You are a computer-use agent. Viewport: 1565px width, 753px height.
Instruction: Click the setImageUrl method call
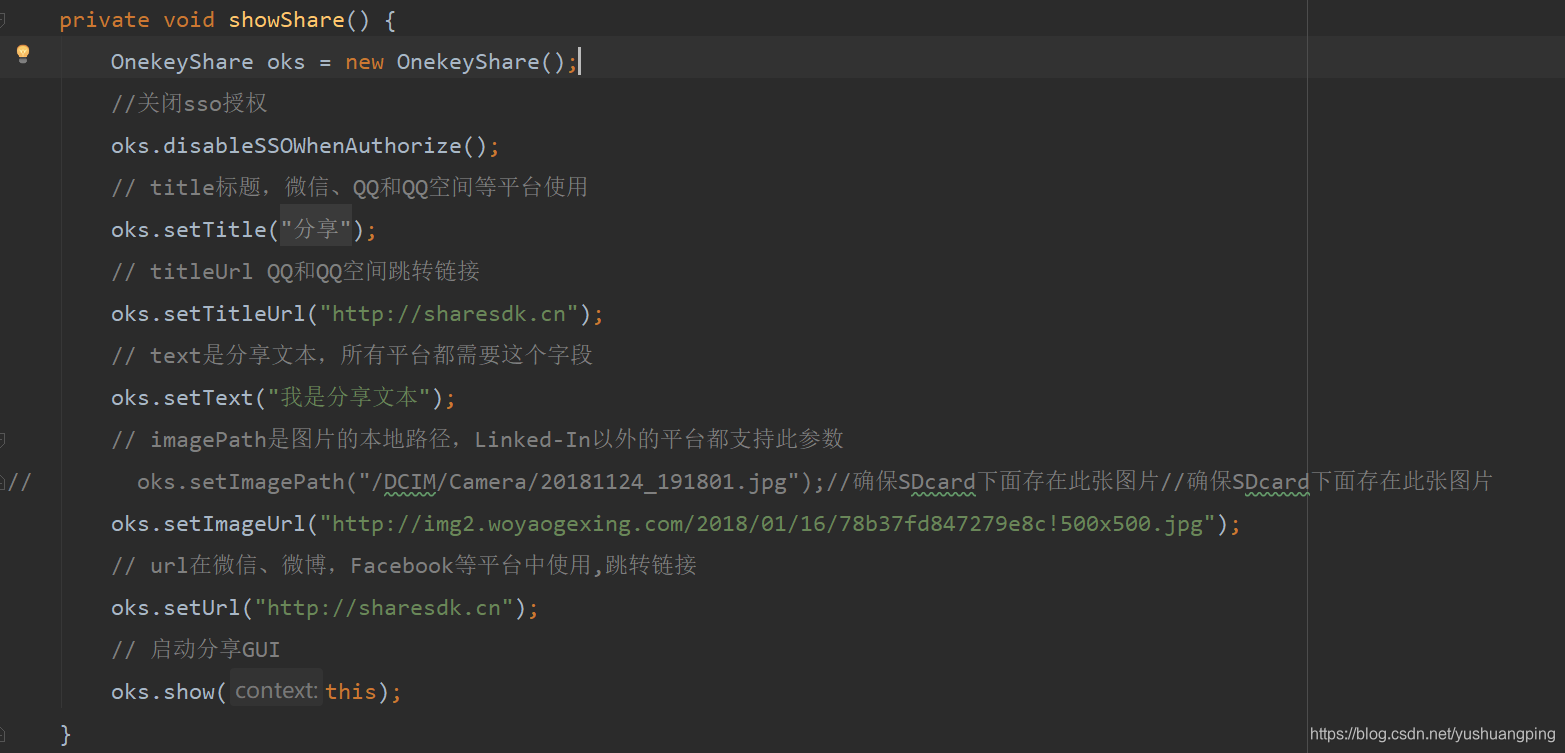(x=234, y=524)
